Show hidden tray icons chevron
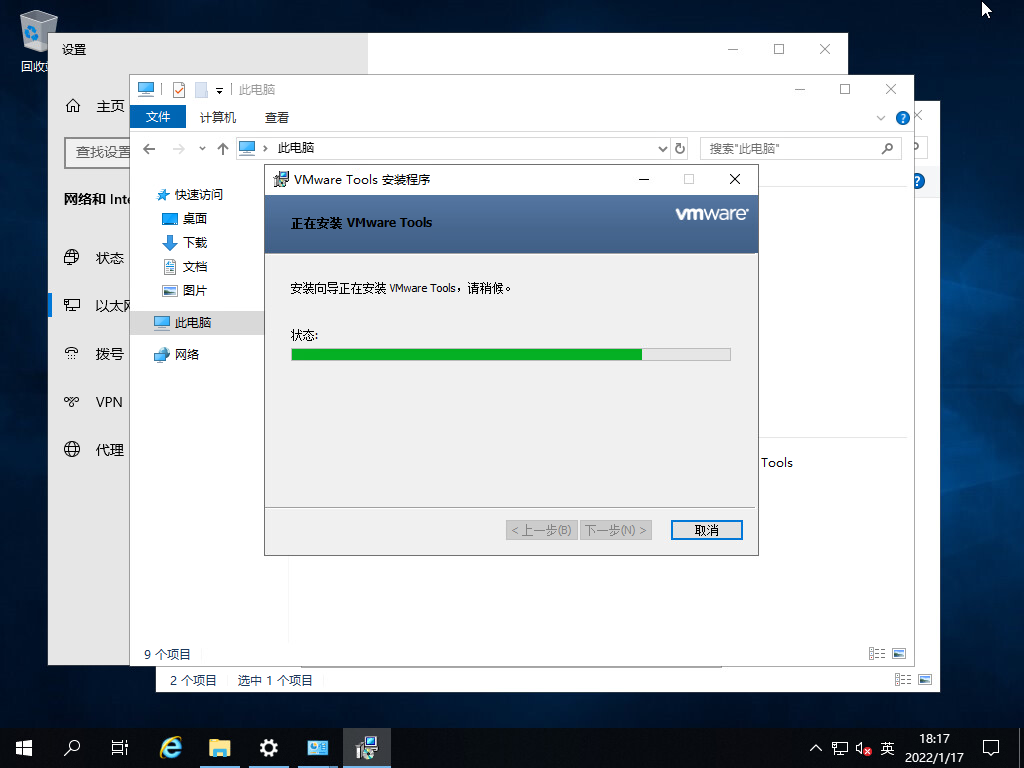Screen dimensions: 1024x768 816,748
